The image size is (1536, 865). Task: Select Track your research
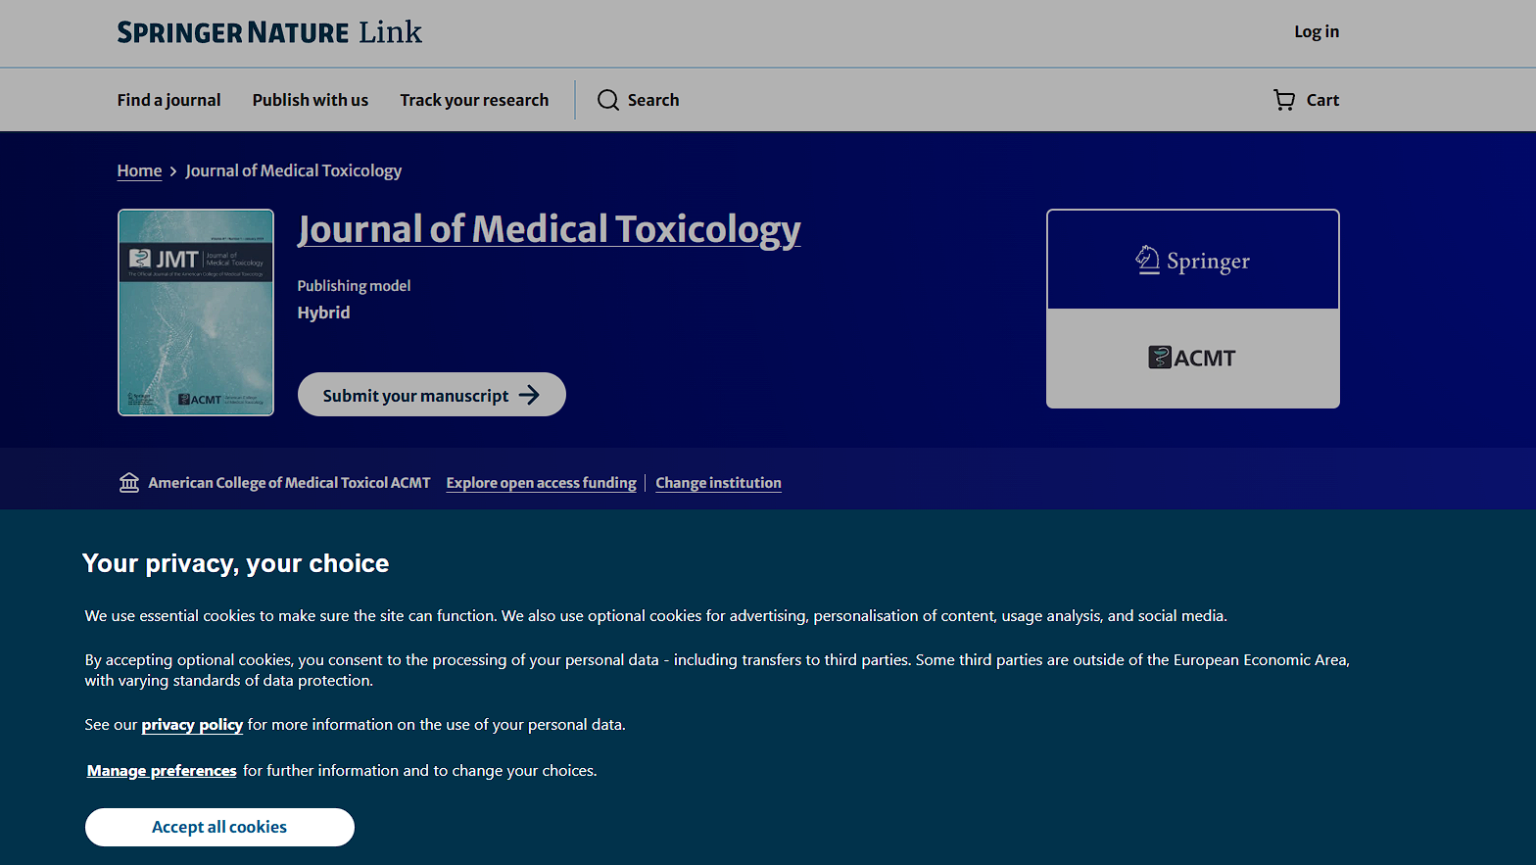pos(475,100)
